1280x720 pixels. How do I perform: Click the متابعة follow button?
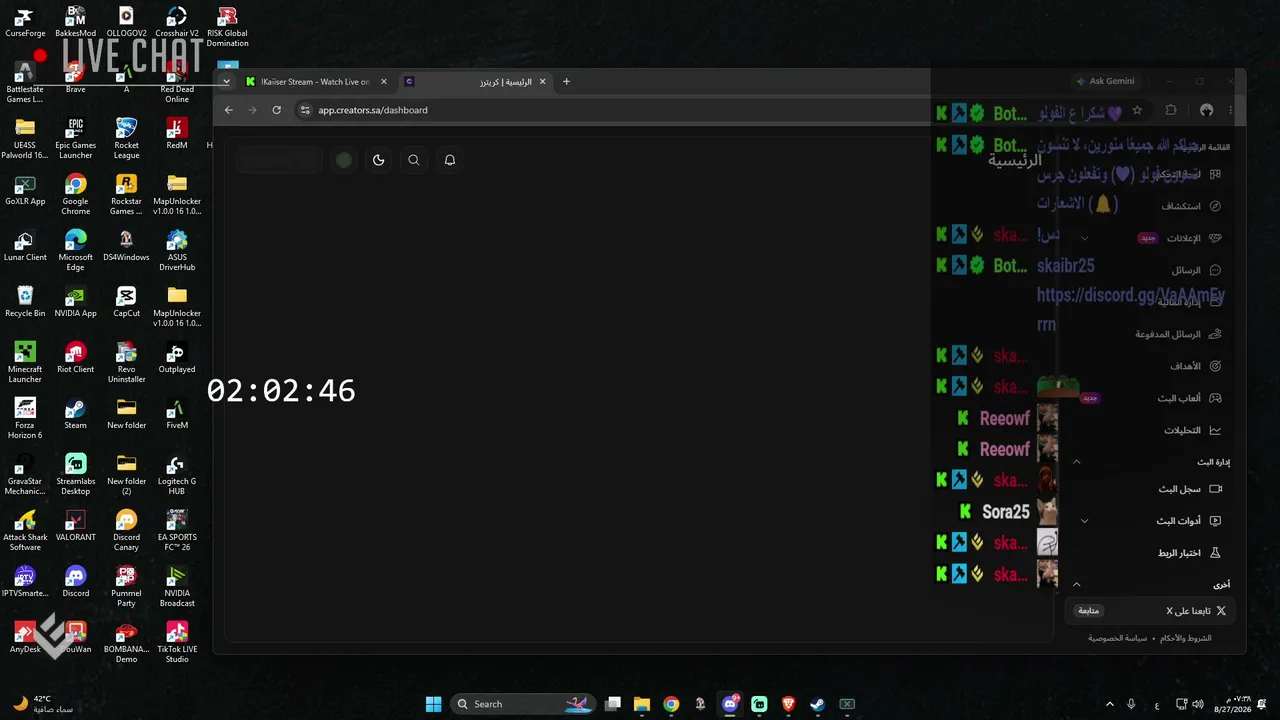tap(1088, 611)
